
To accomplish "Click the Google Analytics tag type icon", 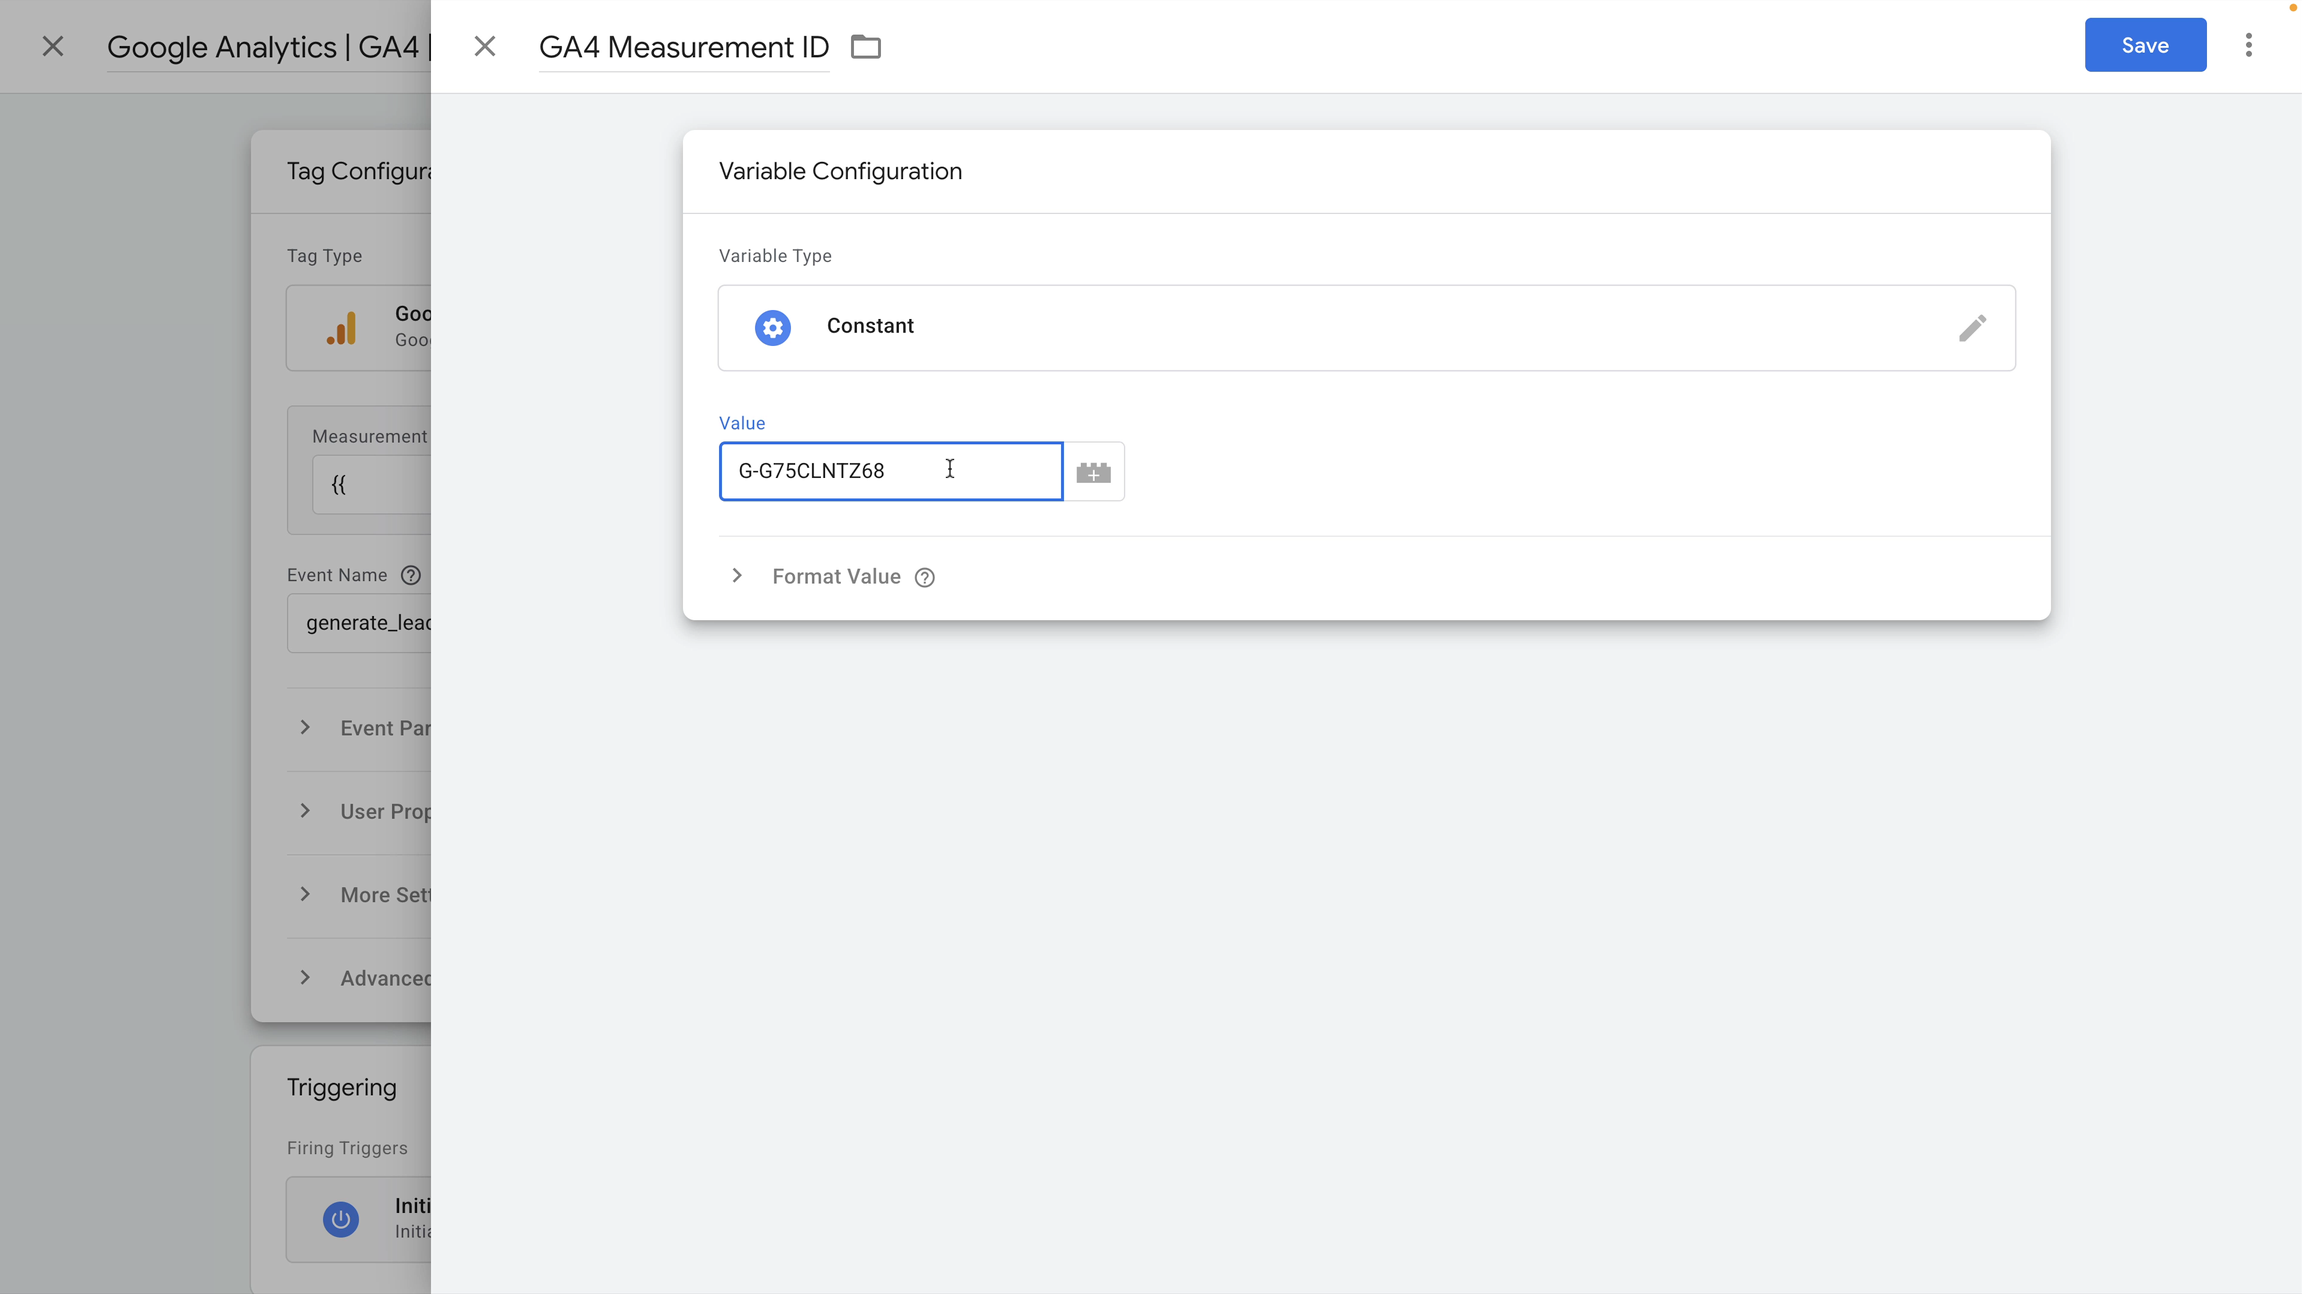I will click(x=340, y=327).
